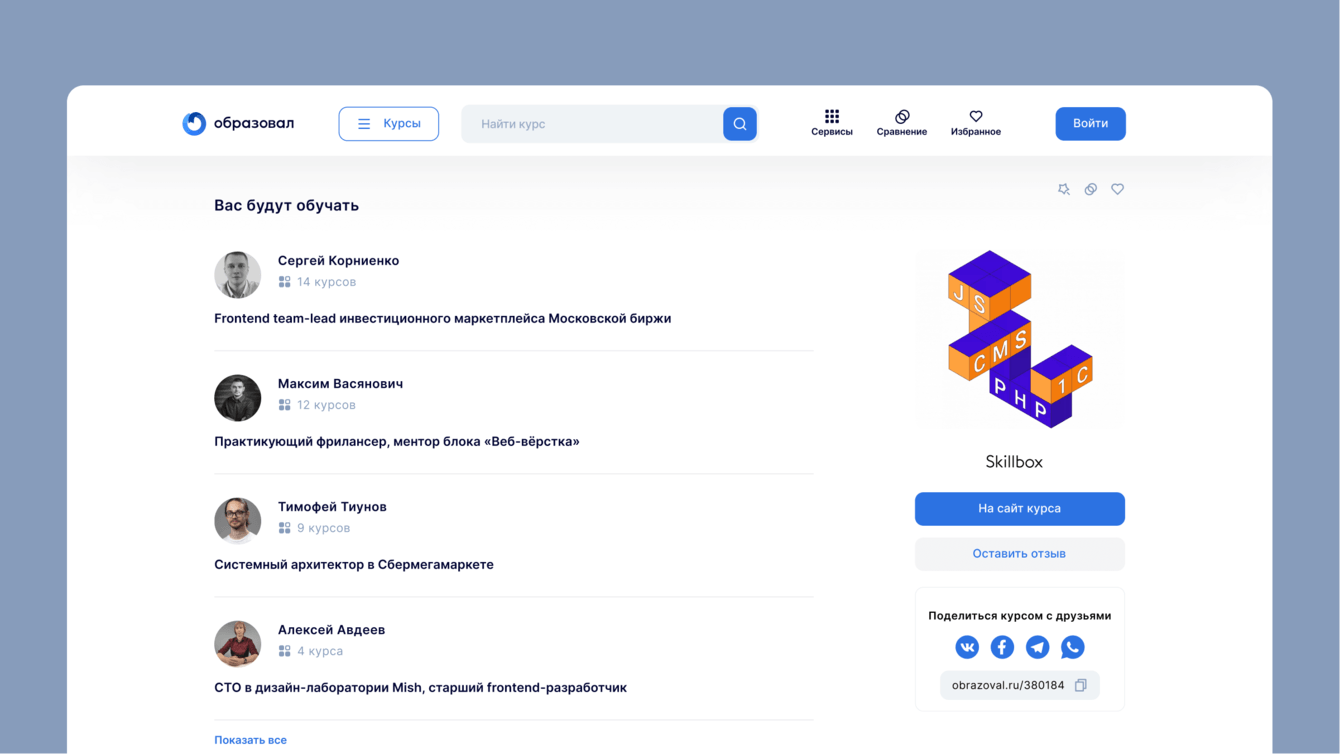Select the teacher name Максим Васянович
The width and height of the screenshot is (1340, 754).
[x=340, y=384]
